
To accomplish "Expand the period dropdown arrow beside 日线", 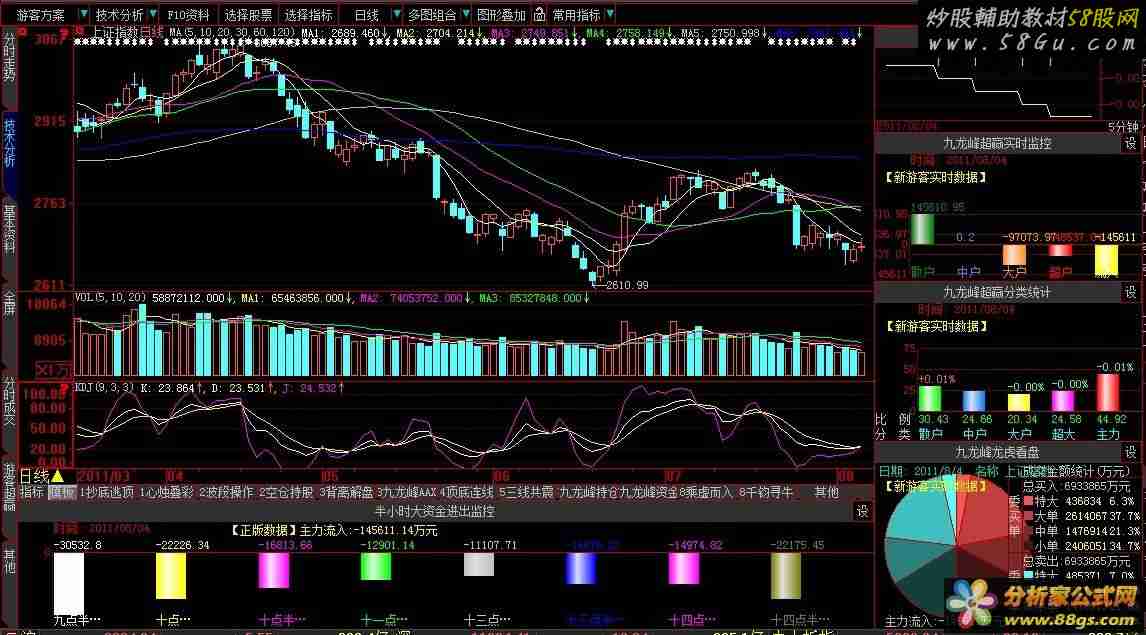I will tap(396, 14).
